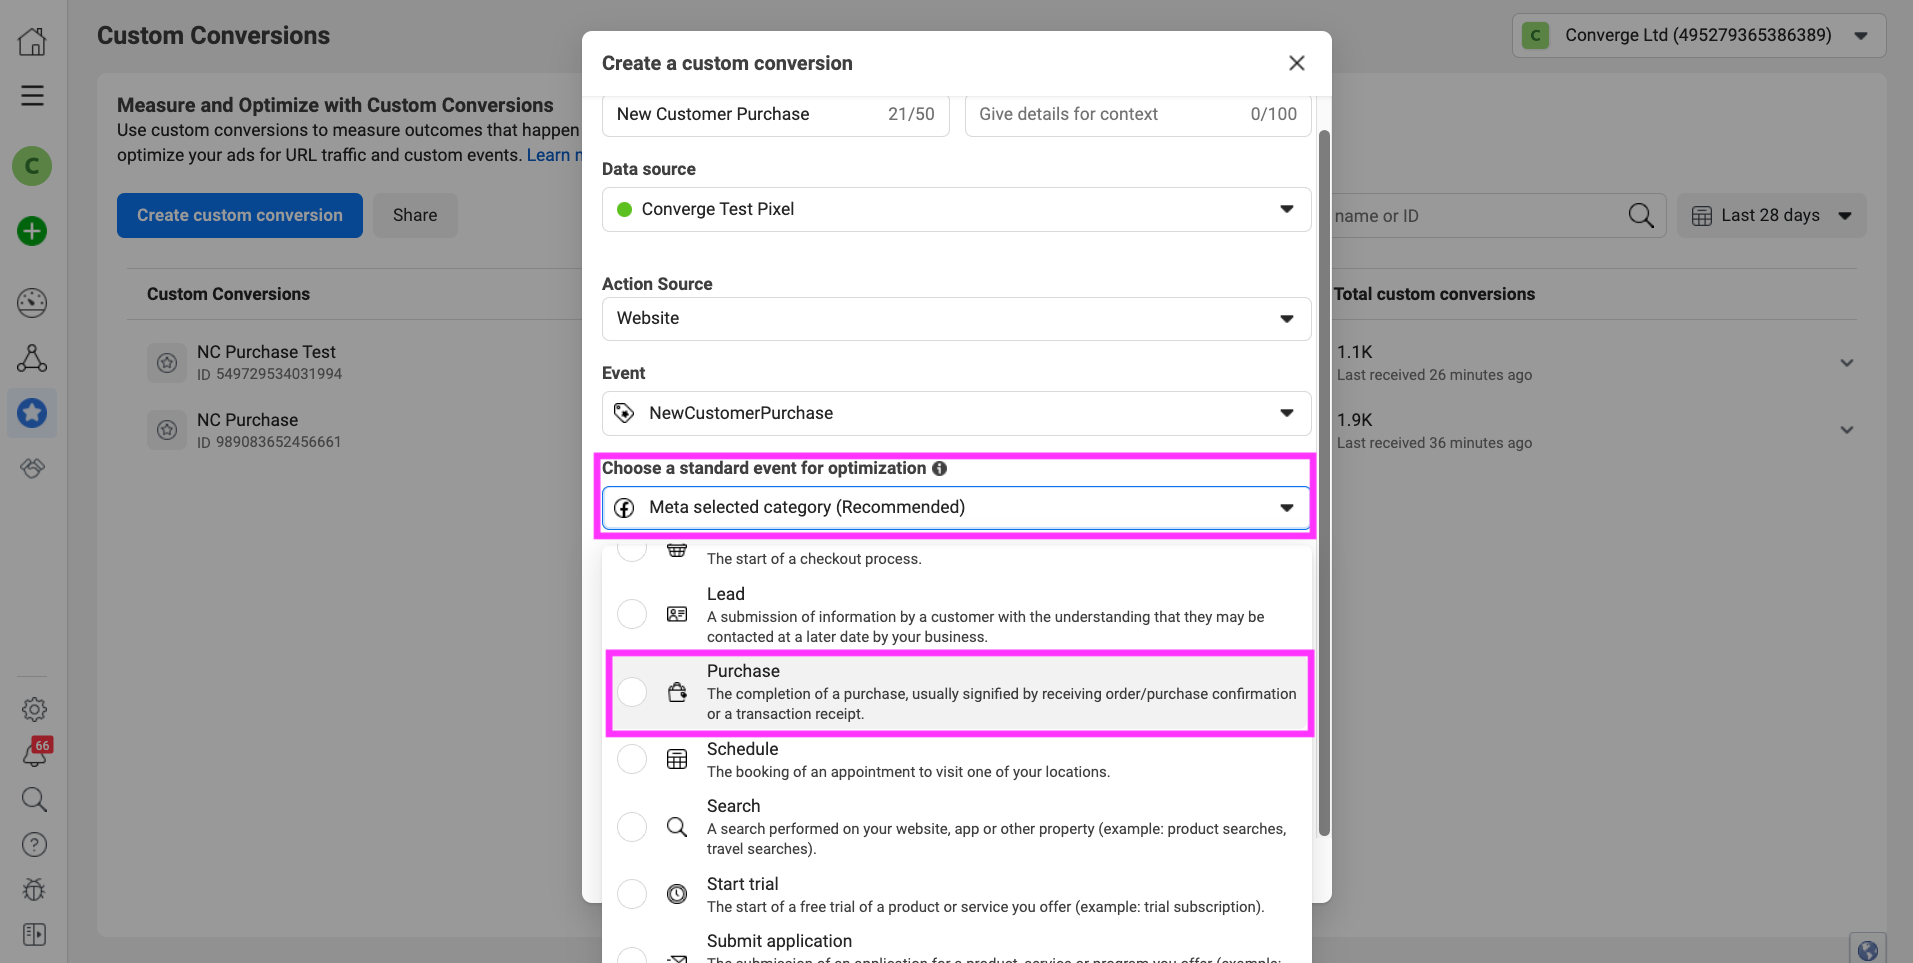Open notifications bell with 66 badge
The width and height of the screenshot is (1913, 963).
coord(35,753)
